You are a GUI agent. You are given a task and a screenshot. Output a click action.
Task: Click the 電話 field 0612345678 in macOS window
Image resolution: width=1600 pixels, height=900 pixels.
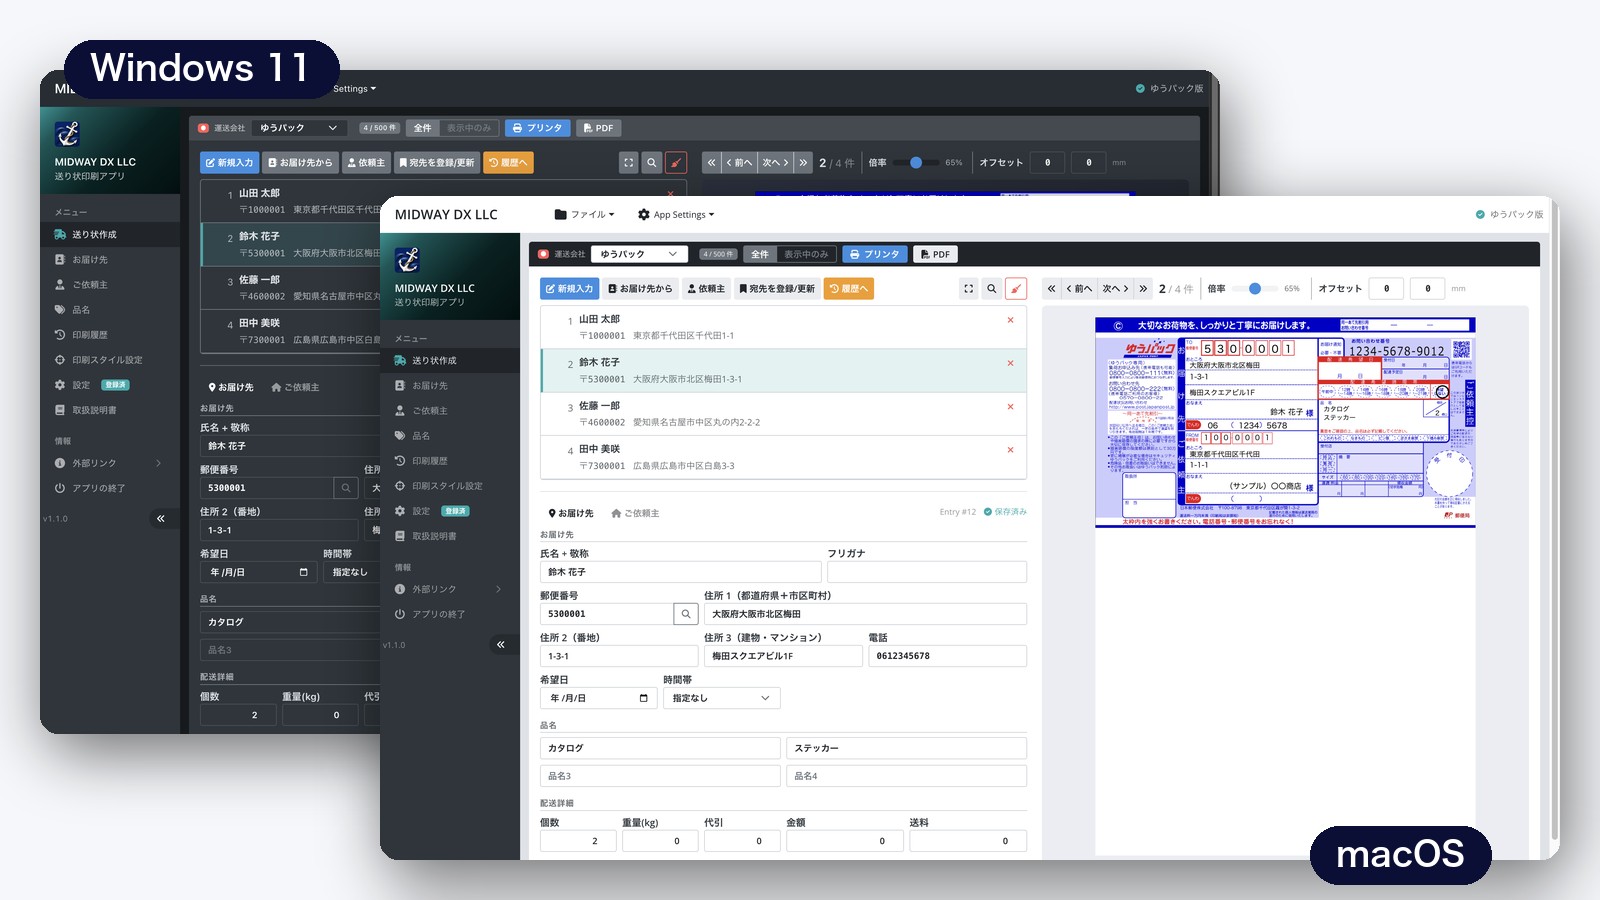947,656
